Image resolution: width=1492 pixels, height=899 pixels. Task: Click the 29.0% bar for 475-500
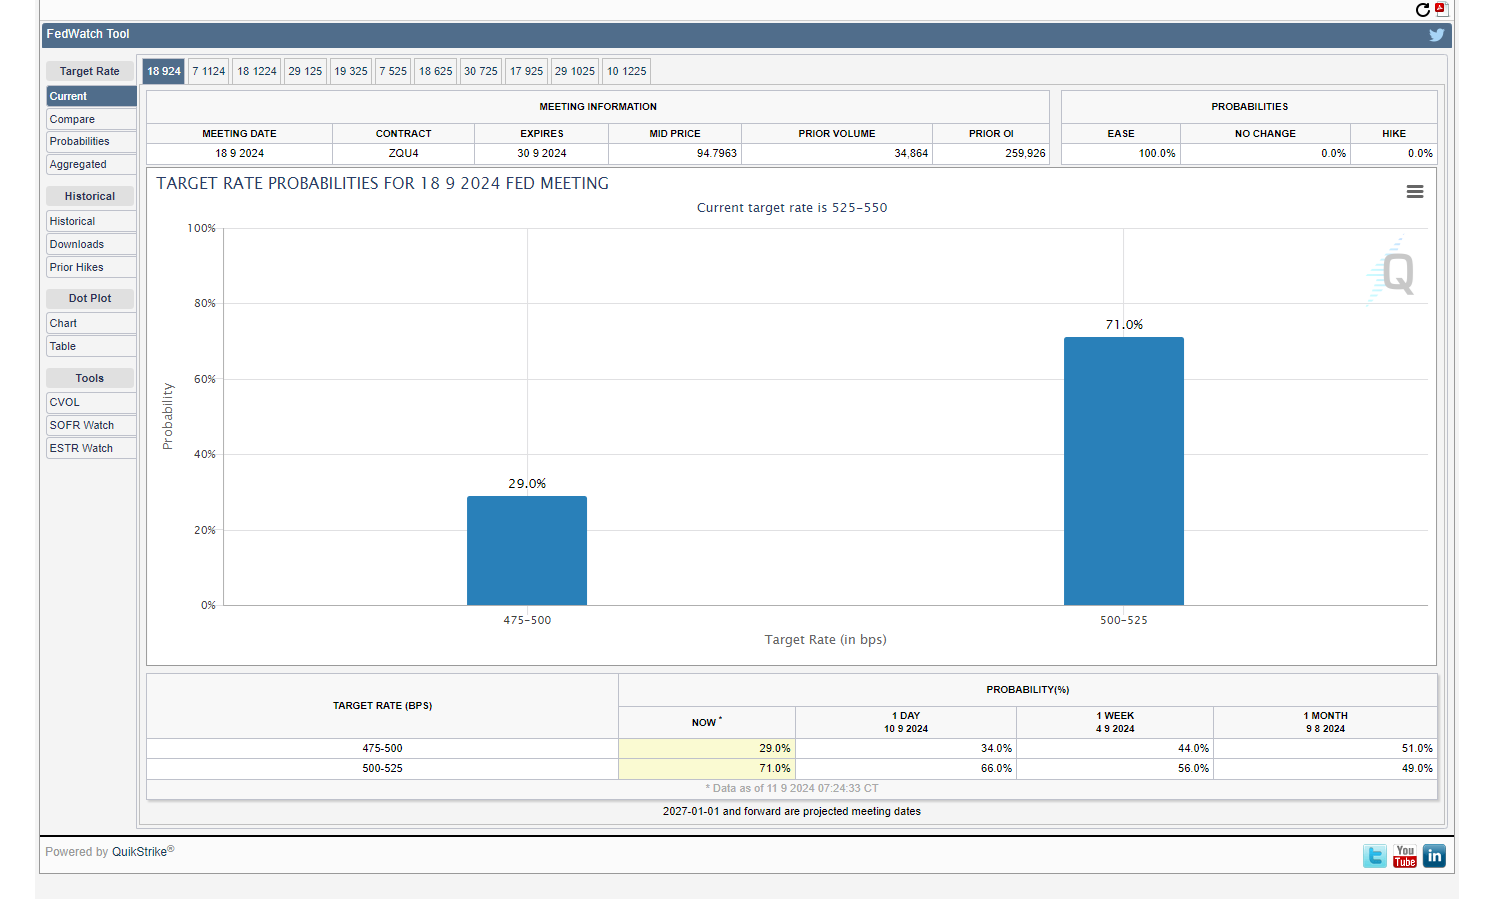(x=526, y=550)
